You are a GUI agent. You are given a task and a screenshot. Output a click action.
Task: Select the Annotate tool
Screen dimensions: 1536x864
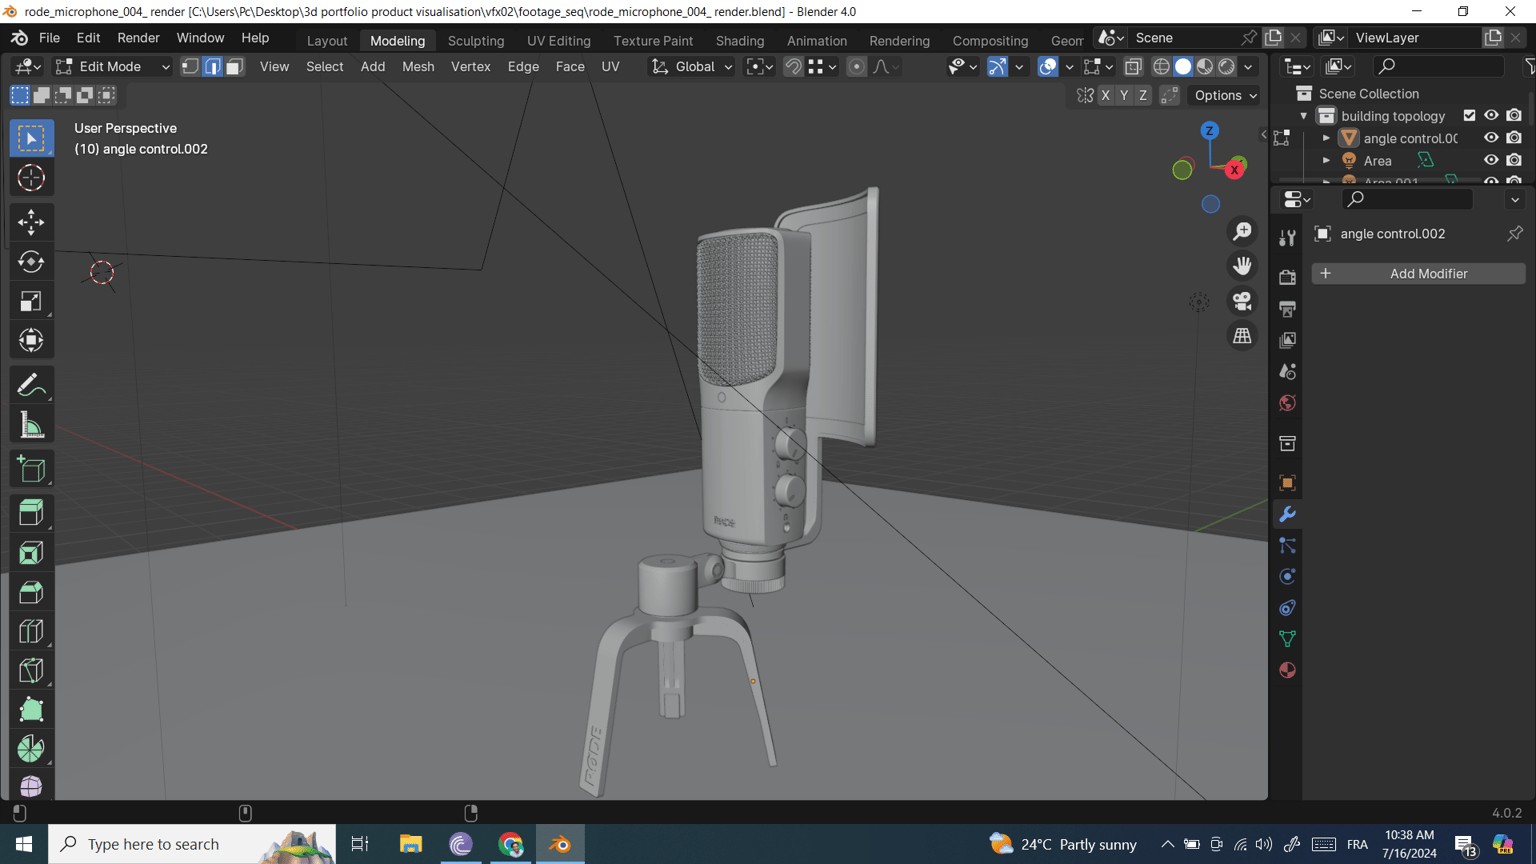pyautogui.click(x=31, y=385)
